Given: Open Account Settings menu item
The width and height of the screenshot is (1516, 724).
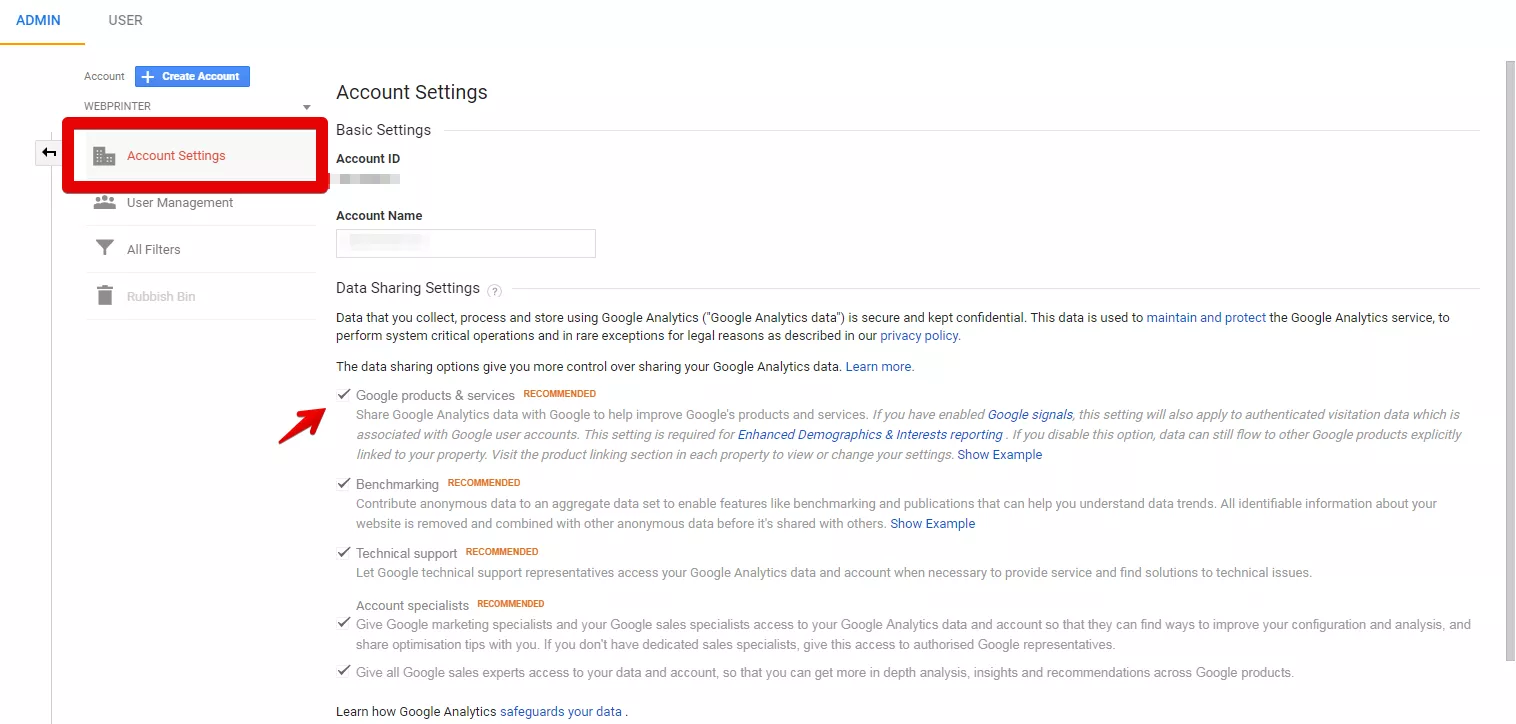Looking at the screenshot, I should pyautogui.click(x=176, y=156).
